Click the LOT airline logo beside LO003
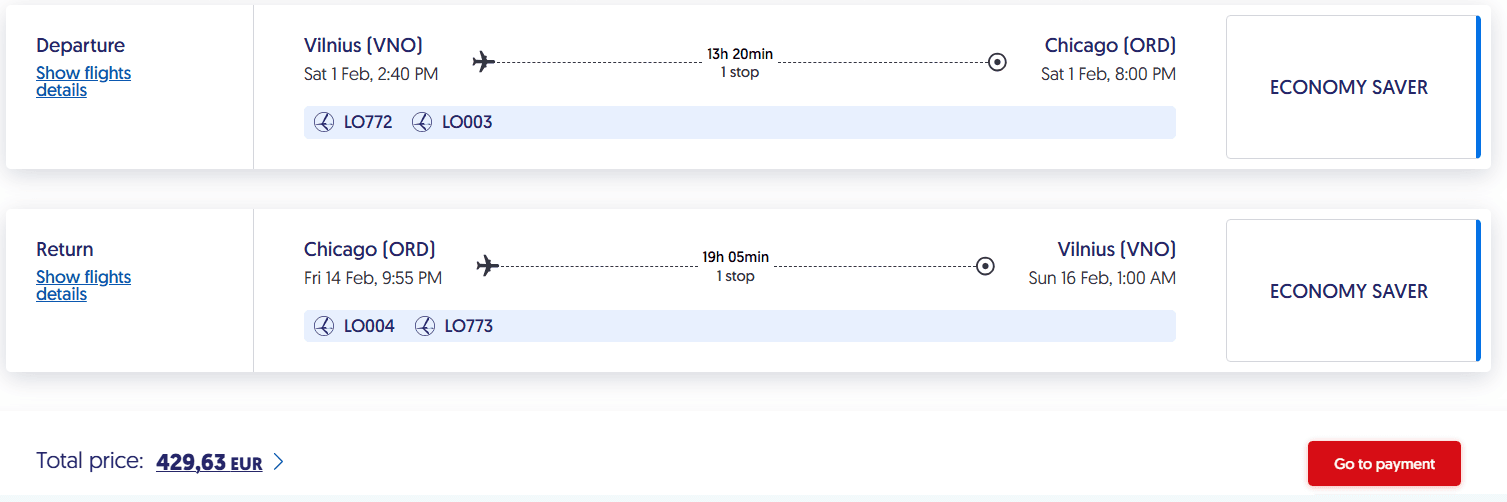The height and width of the screenshot is (502, 1507). coord(422,122)
